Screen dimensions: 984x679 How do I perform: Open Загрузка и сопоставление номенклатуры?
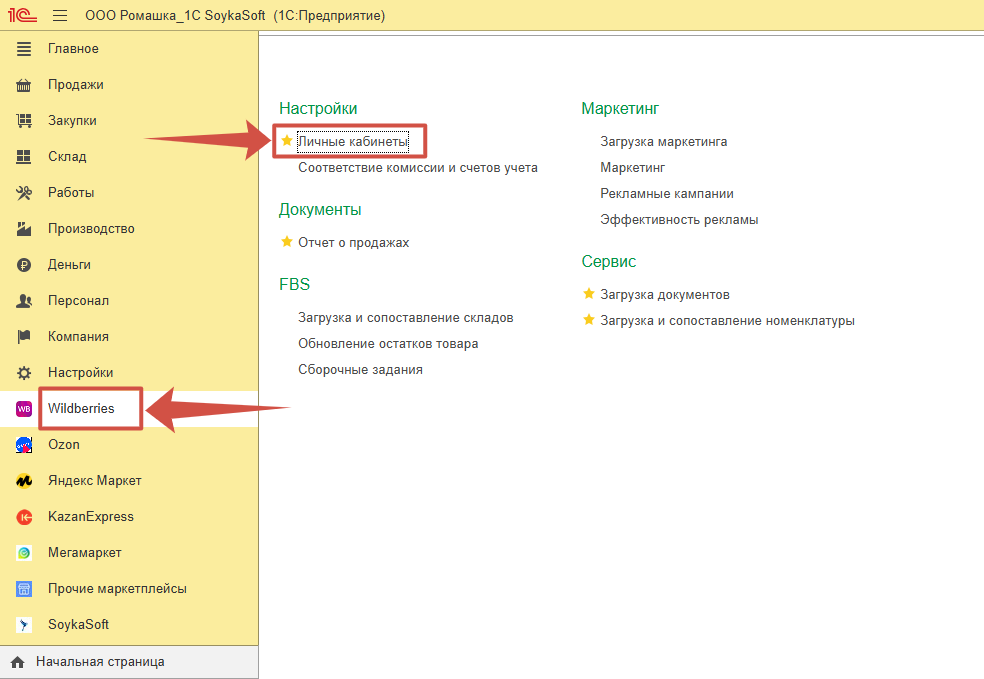(727, 321)
